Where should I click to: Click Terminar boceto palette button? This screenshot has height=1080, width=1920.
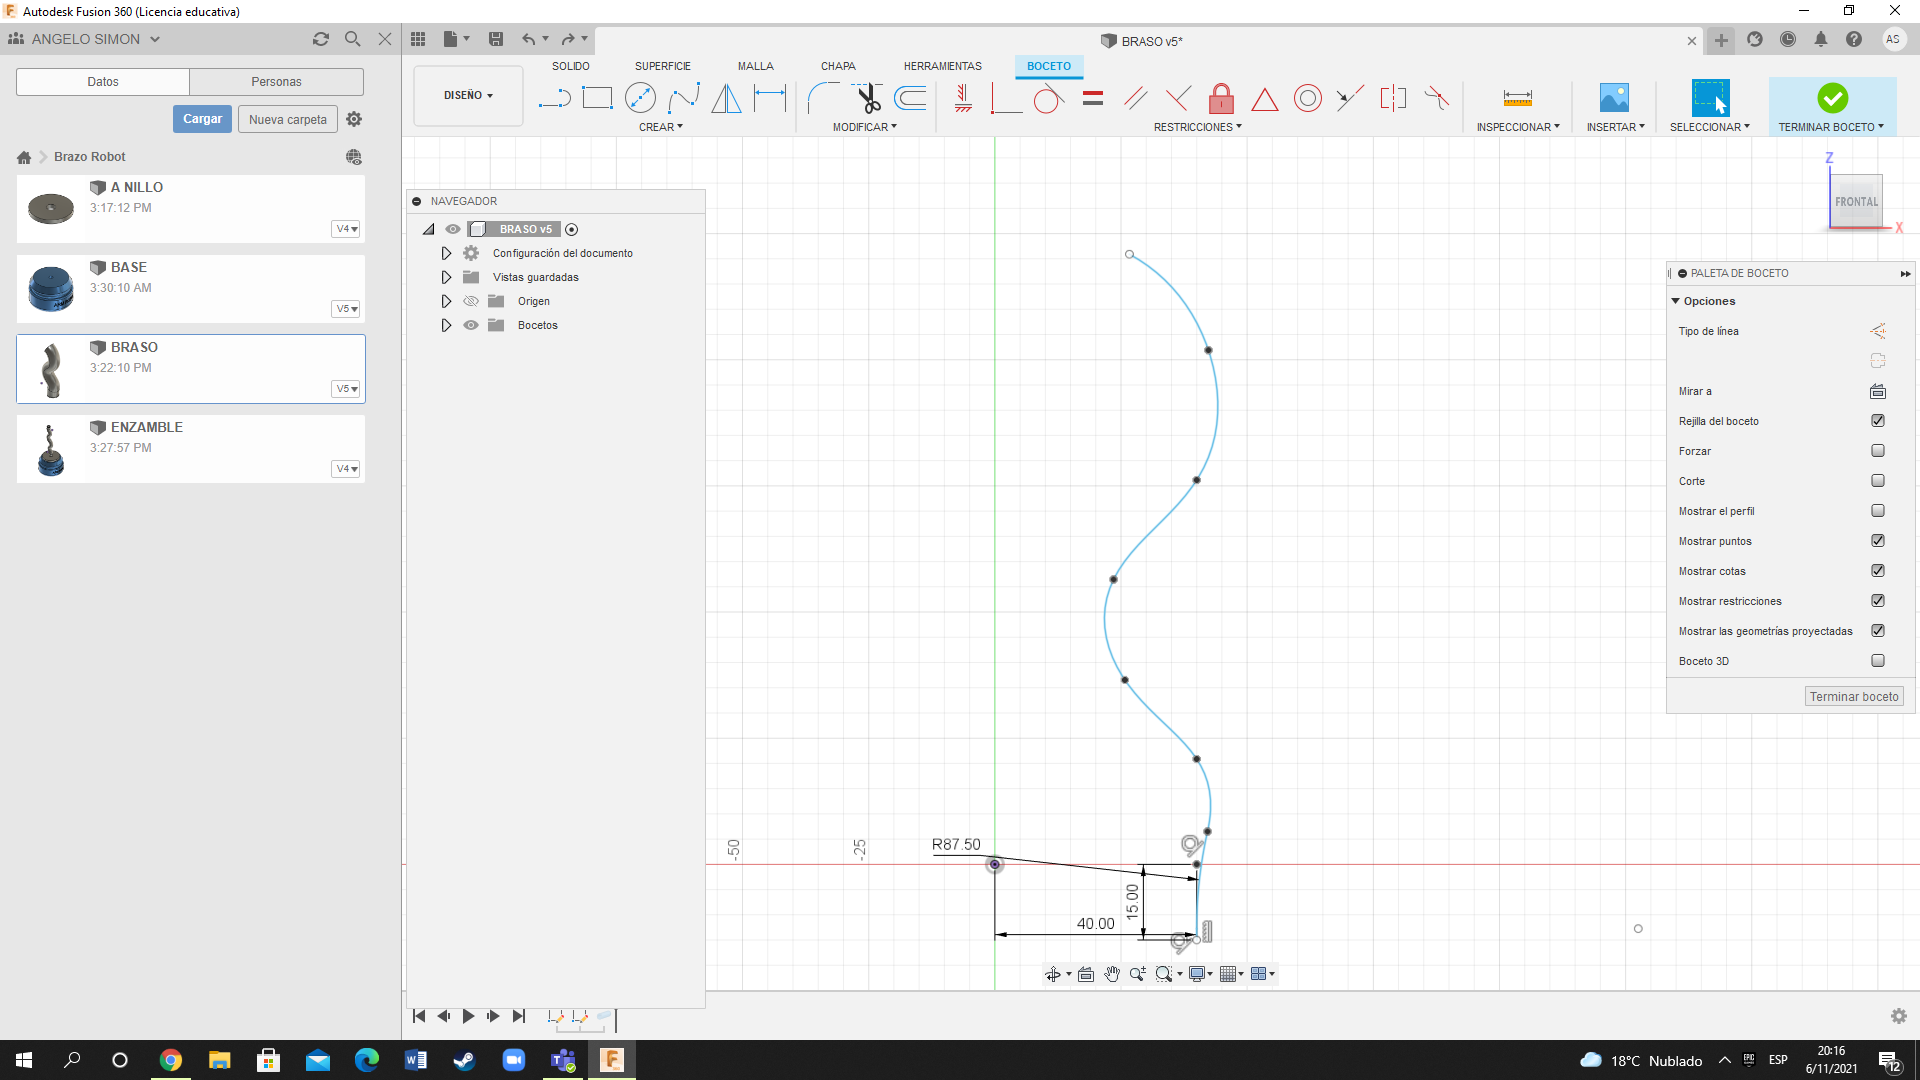[x=1854, y=697]
